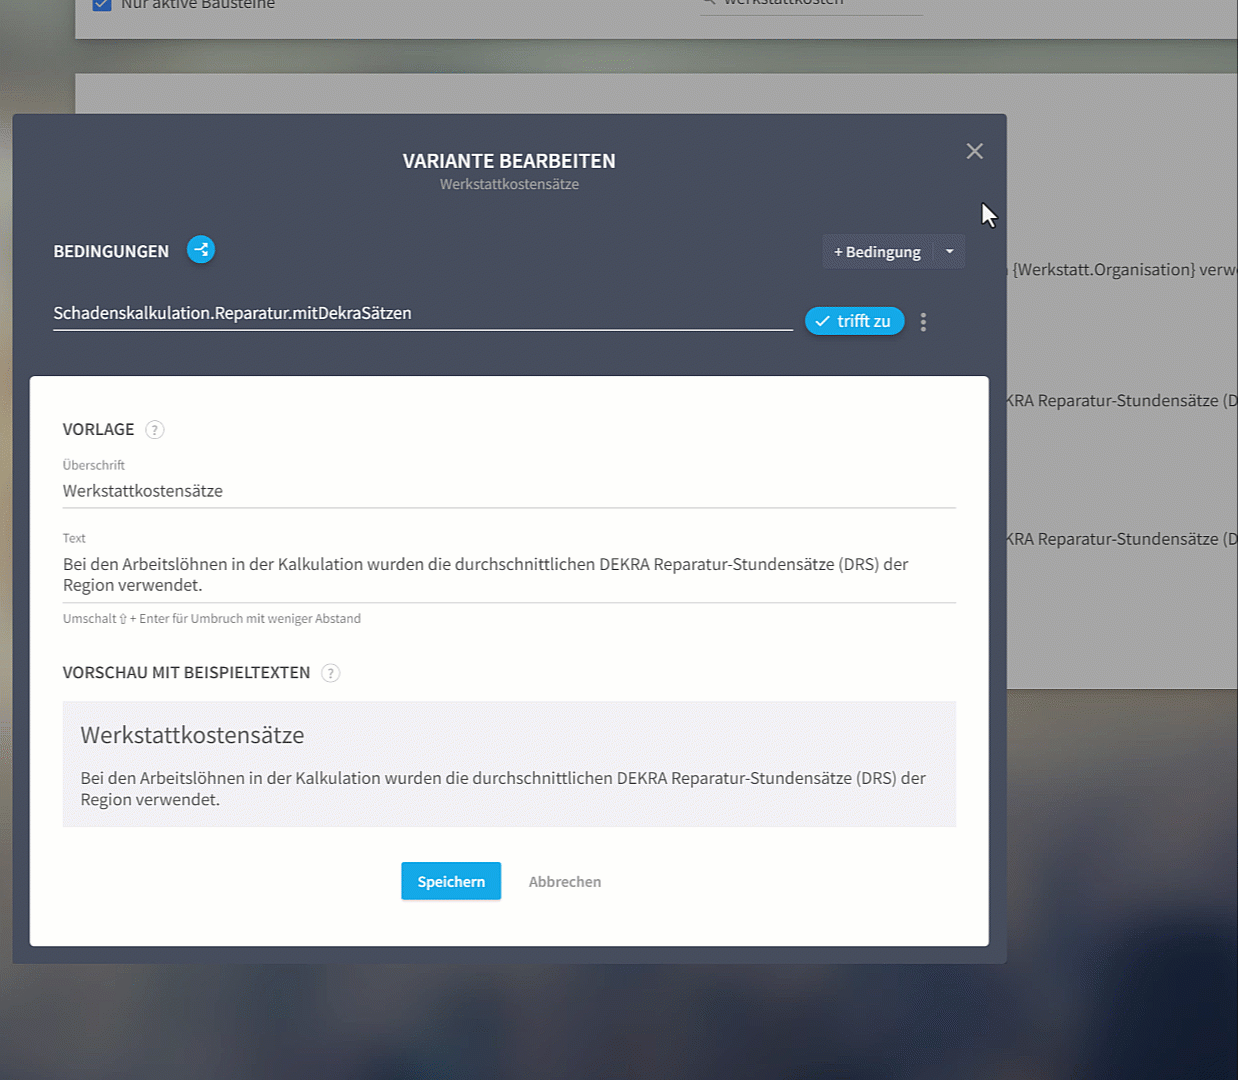Add a new Bedingung
Screen dimensions: 1238x1080
pyautogui.click(x=877, y=252)
